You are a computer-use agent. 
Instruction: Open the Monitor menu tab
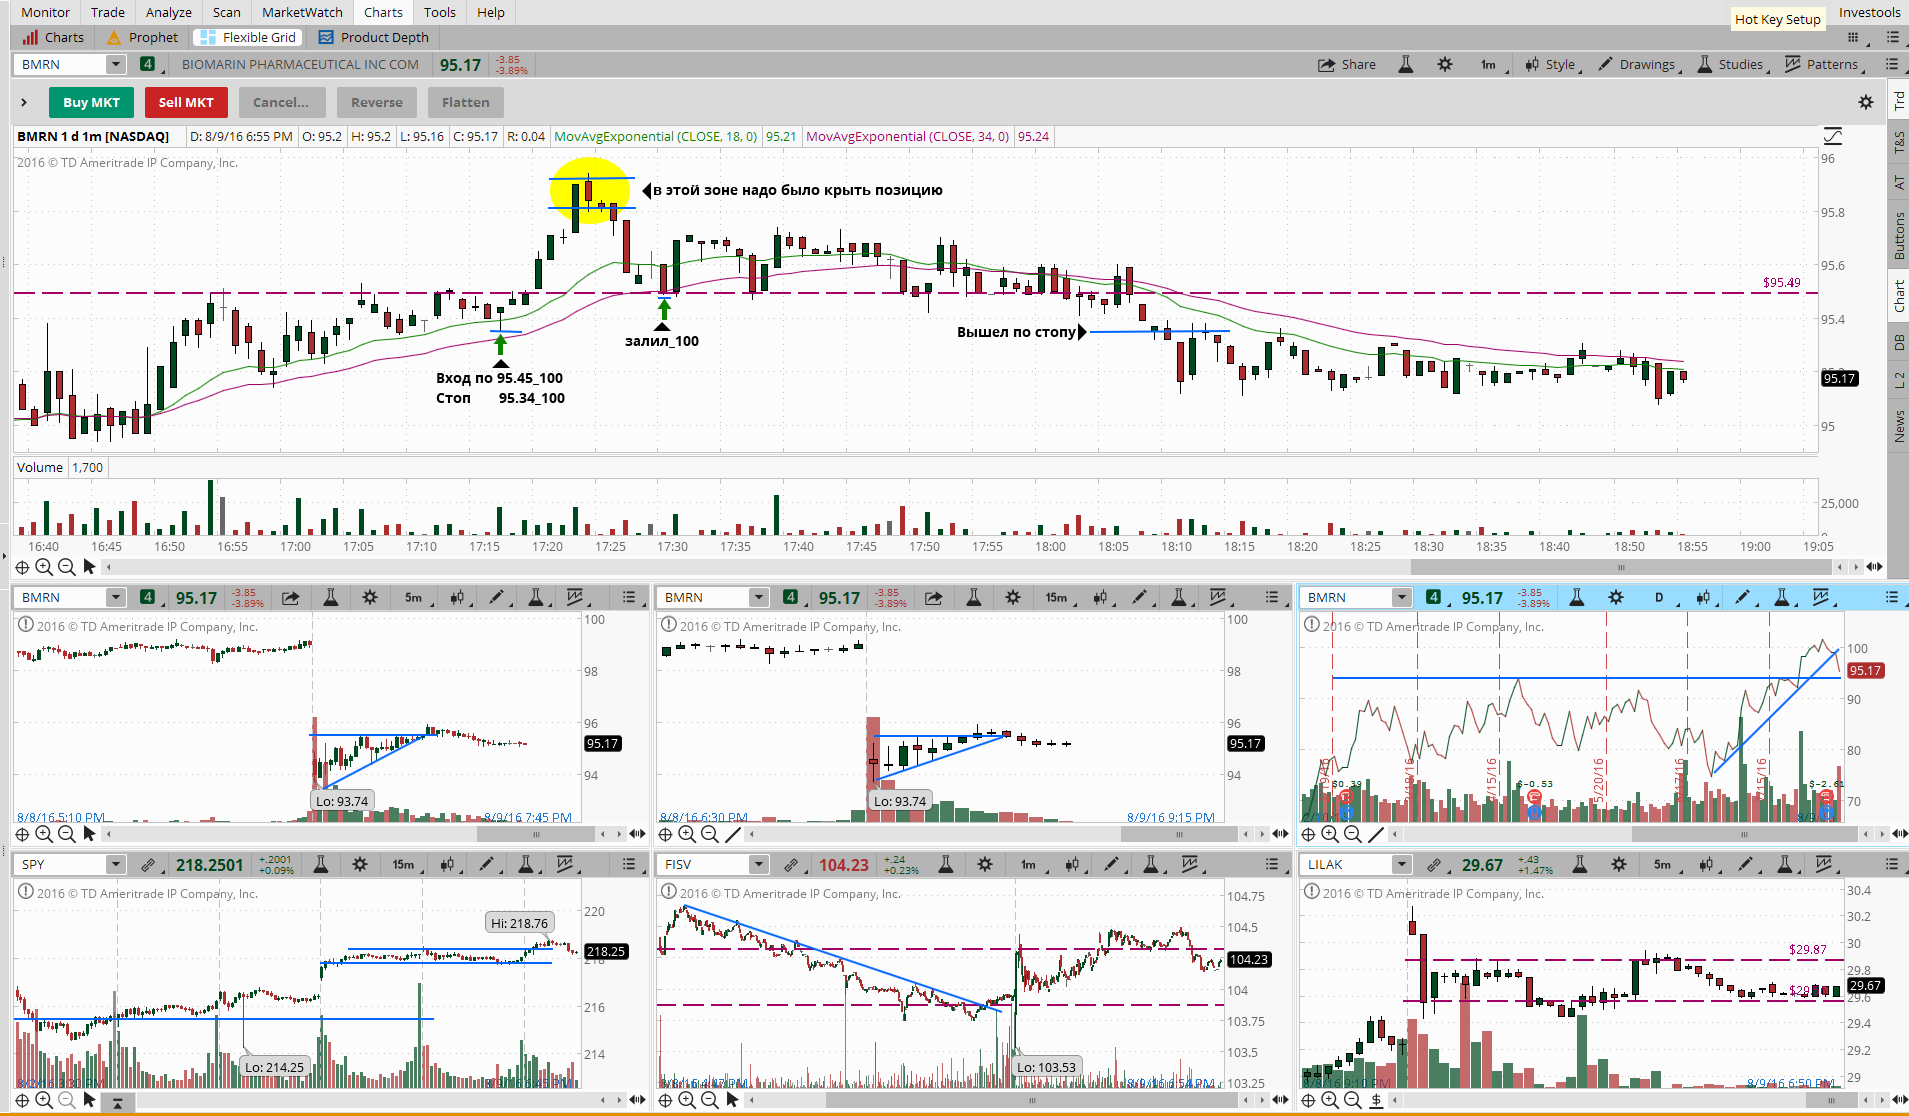[46, 12]
